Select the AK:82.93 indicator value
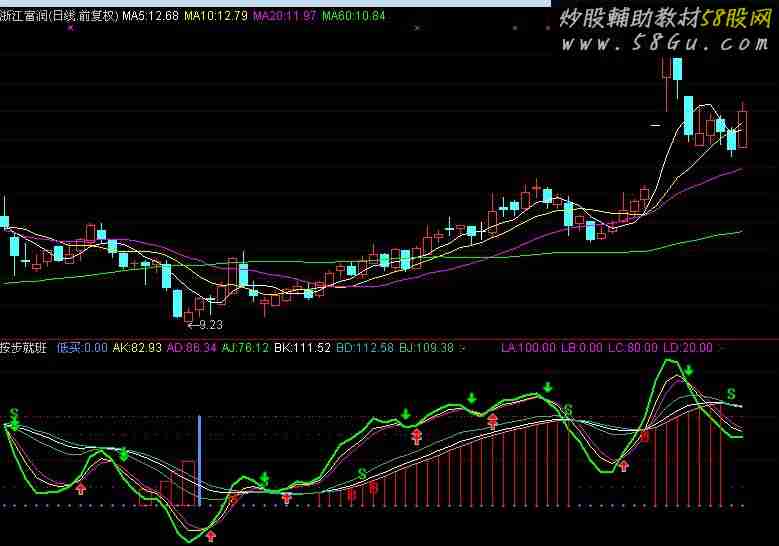The image size is (779, 546). pos(137,348)
